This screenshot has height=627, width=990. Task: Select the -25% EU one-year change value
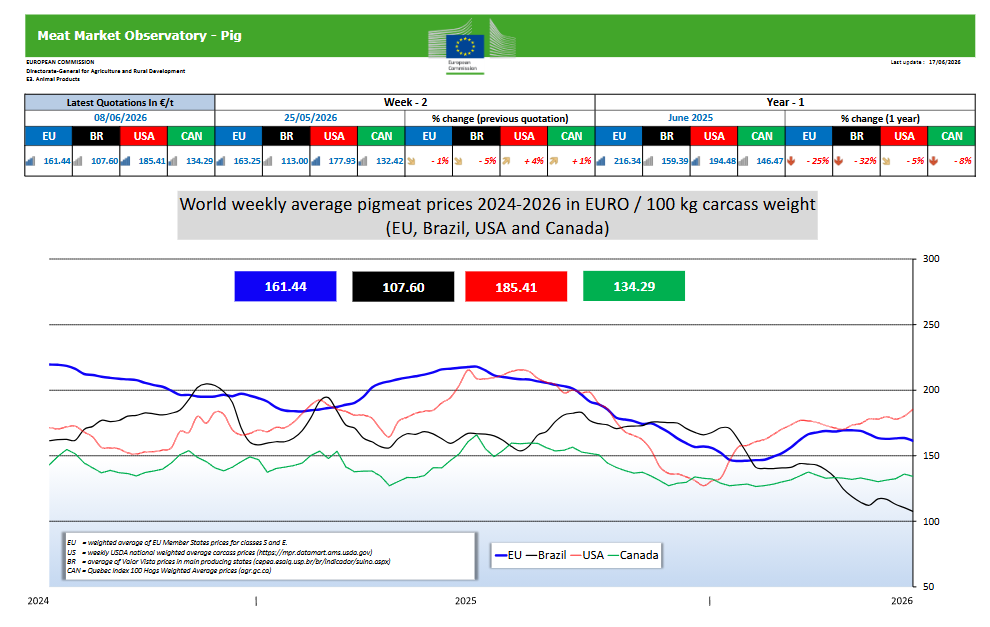pyautogui.click(x=818, y=161)
